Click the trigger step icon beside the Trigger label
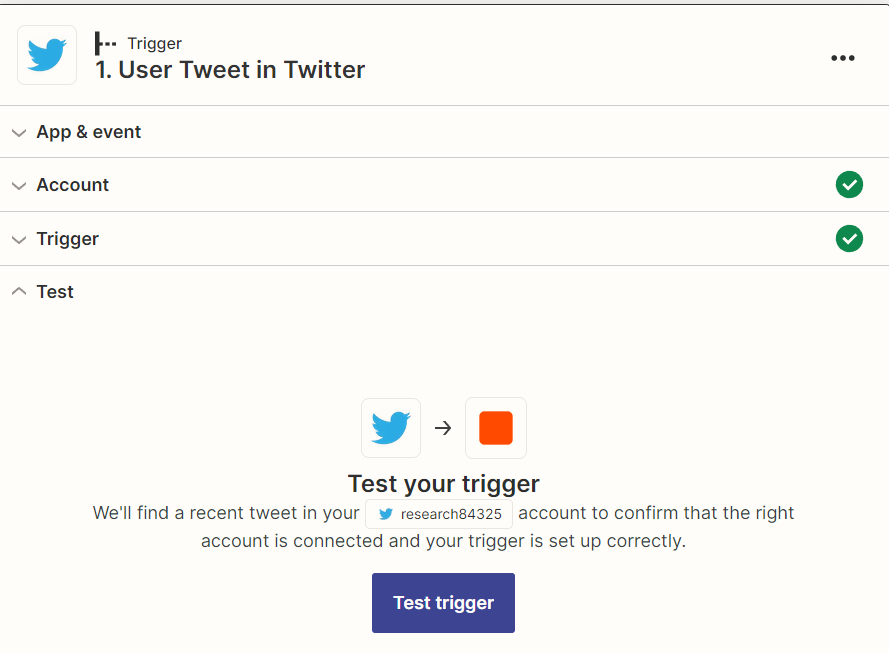Screen dimensions: 889x653 (105, 43)
